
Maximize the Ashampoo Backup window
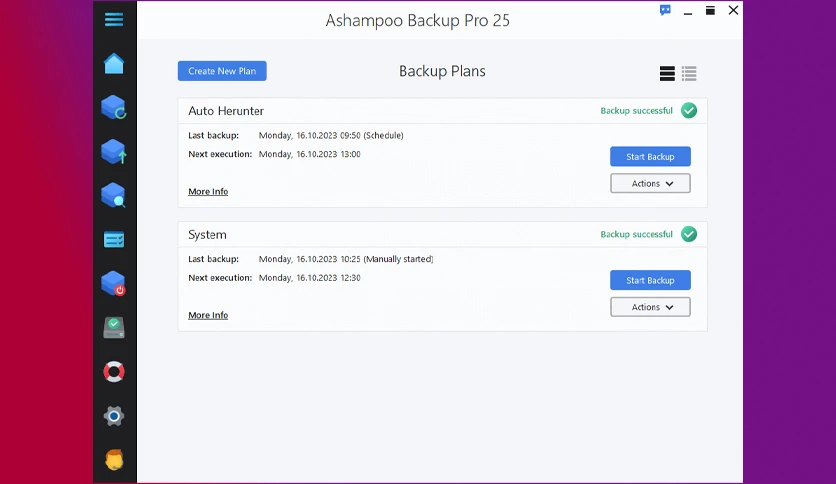[710, 11]
